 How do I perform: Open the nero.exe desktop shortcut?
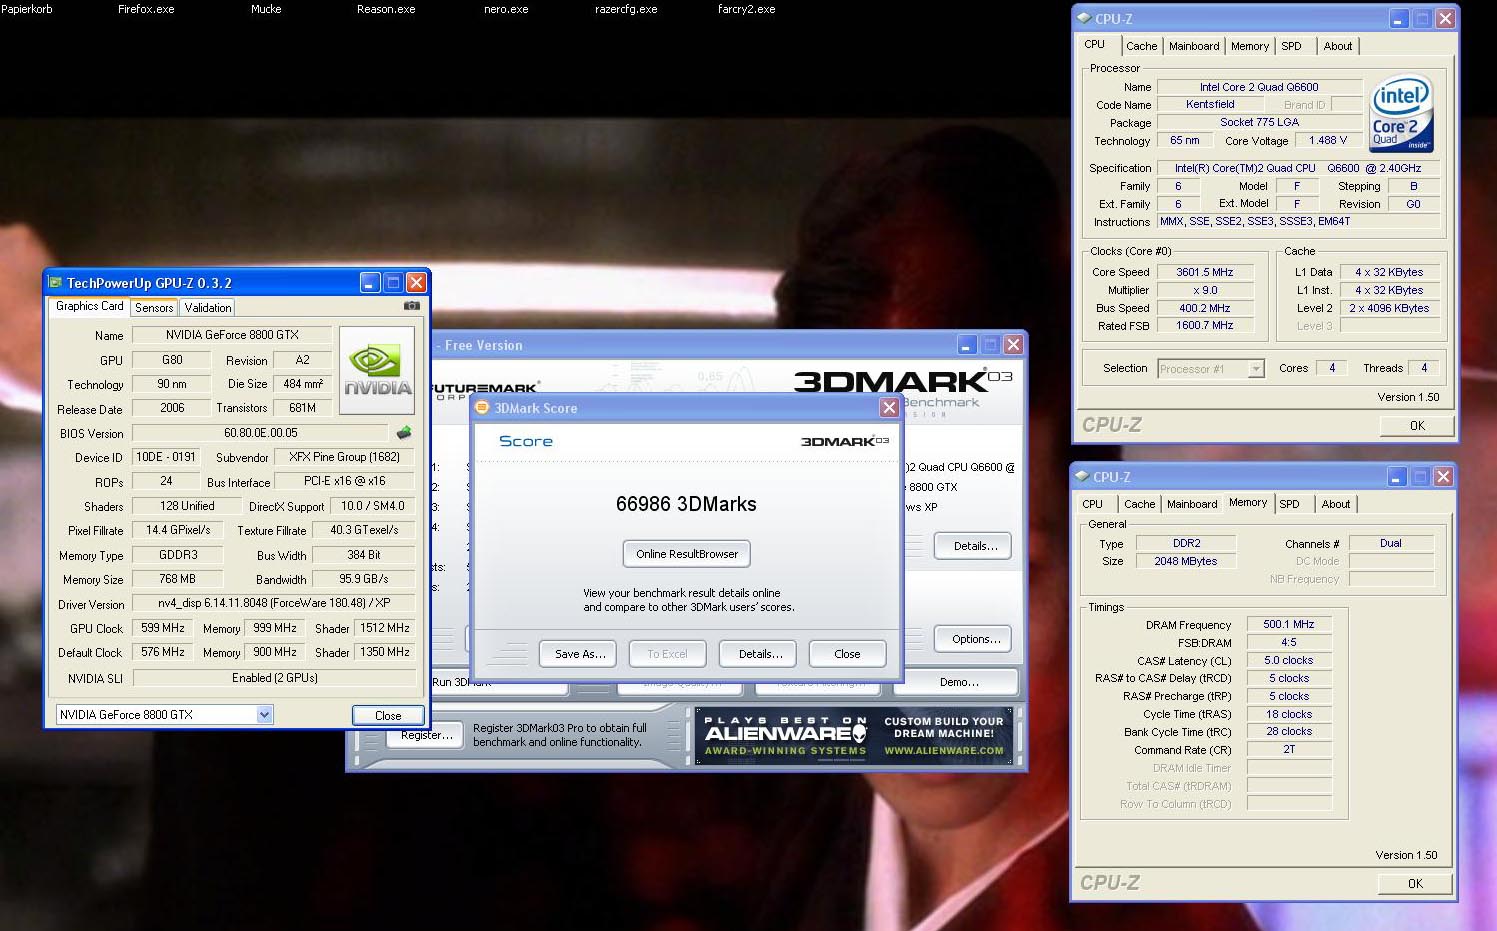point(506,9)
